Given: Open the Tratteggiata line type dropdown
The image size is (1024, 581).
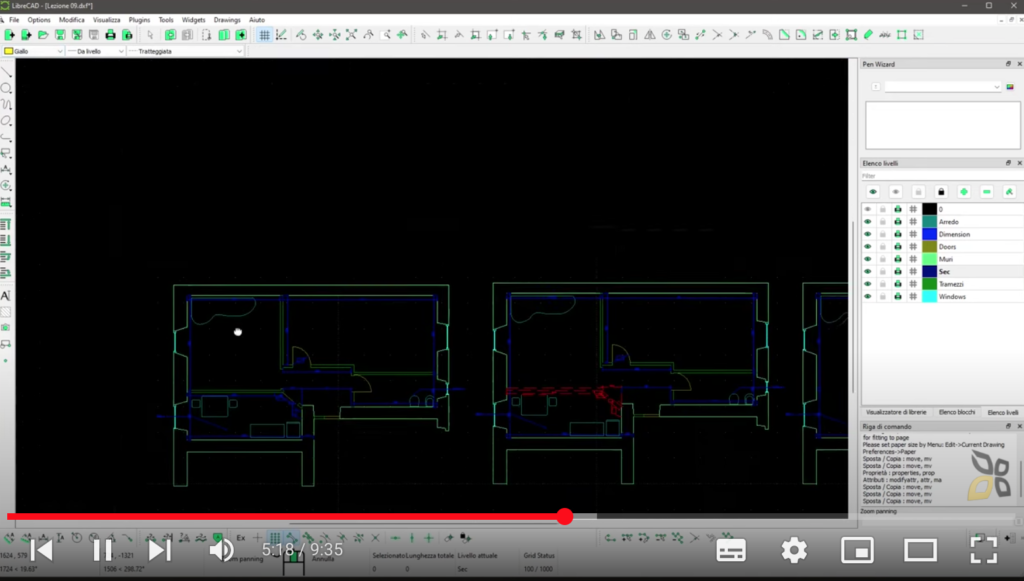Looking at the screenshot, I should coord(185,51).
